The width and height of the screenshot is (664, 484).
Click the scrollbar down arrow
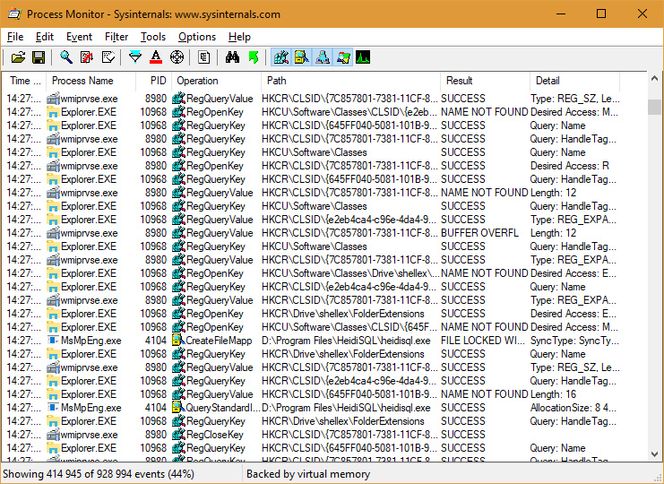(654, 454)
